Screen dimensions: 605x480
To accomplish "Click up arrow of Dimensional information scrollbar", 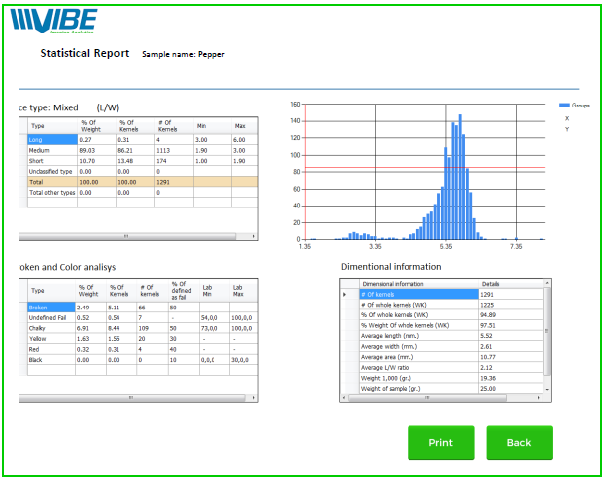I will click(x=547, y=283).
